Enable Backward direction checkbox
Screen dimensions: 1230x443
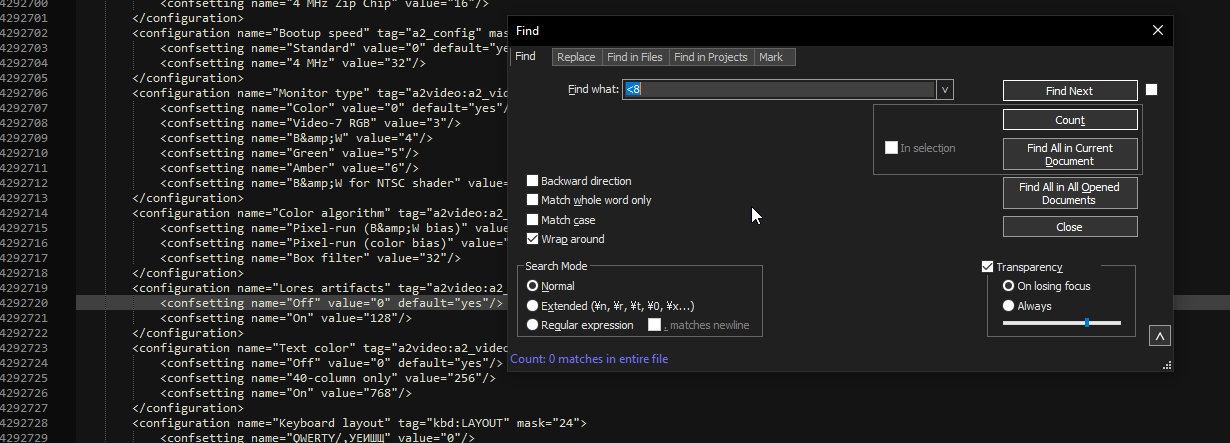[x=533, y=181]
